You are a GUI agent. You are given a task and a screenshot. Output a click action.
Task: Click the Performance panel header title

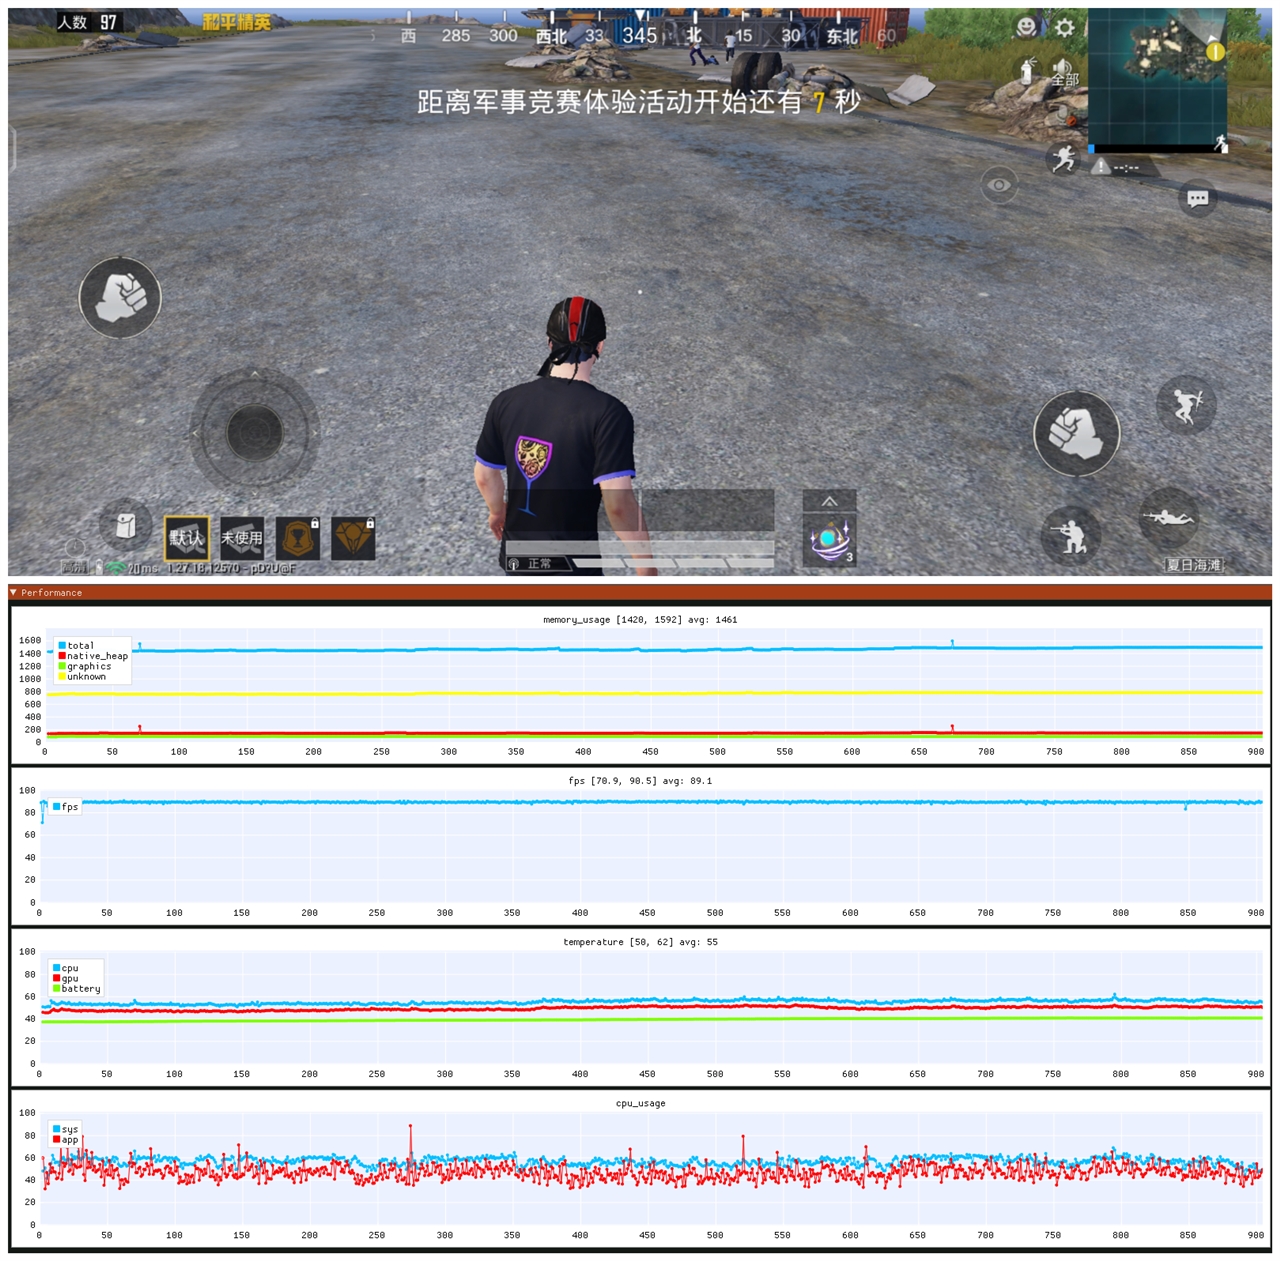52,593
